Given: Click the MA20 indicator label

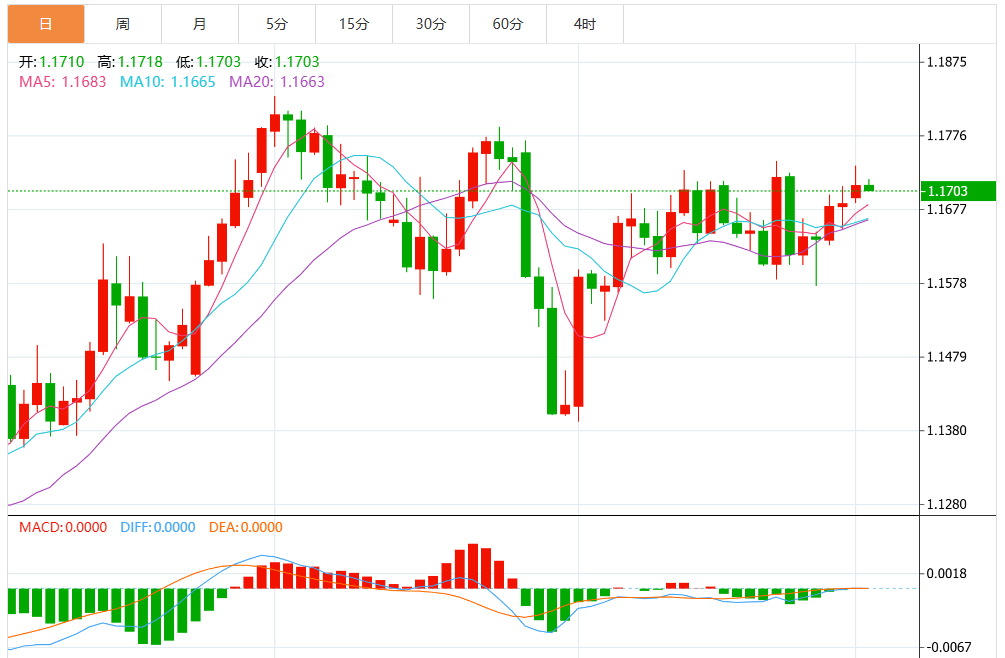Looking at the screenshot, I should point(277,82).
